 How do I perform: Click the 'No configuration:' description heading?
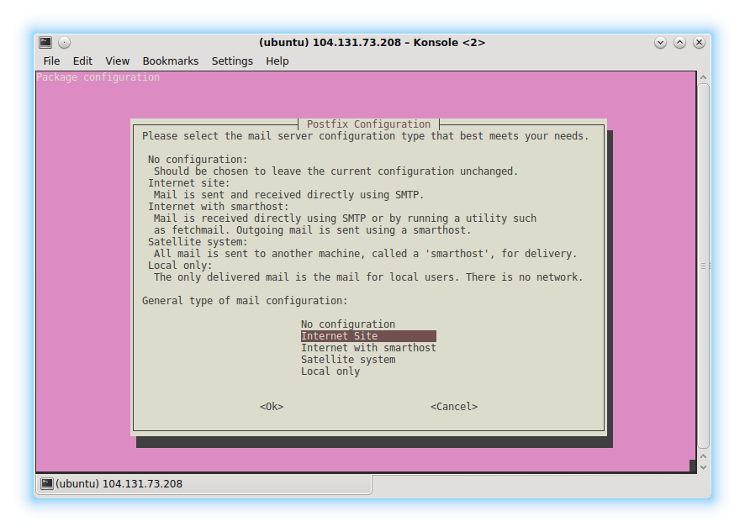point(198,159)
